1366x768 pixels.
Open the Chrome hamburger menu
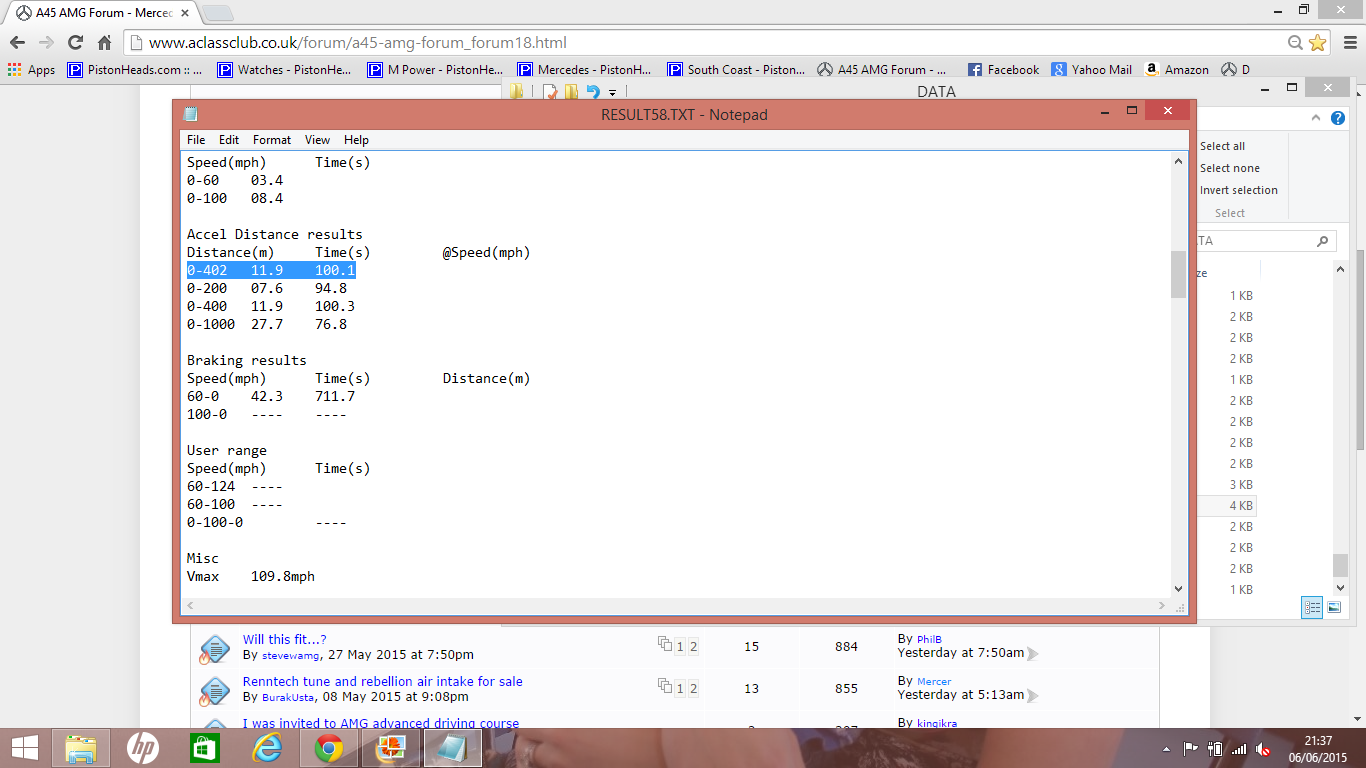point(1346,43)
